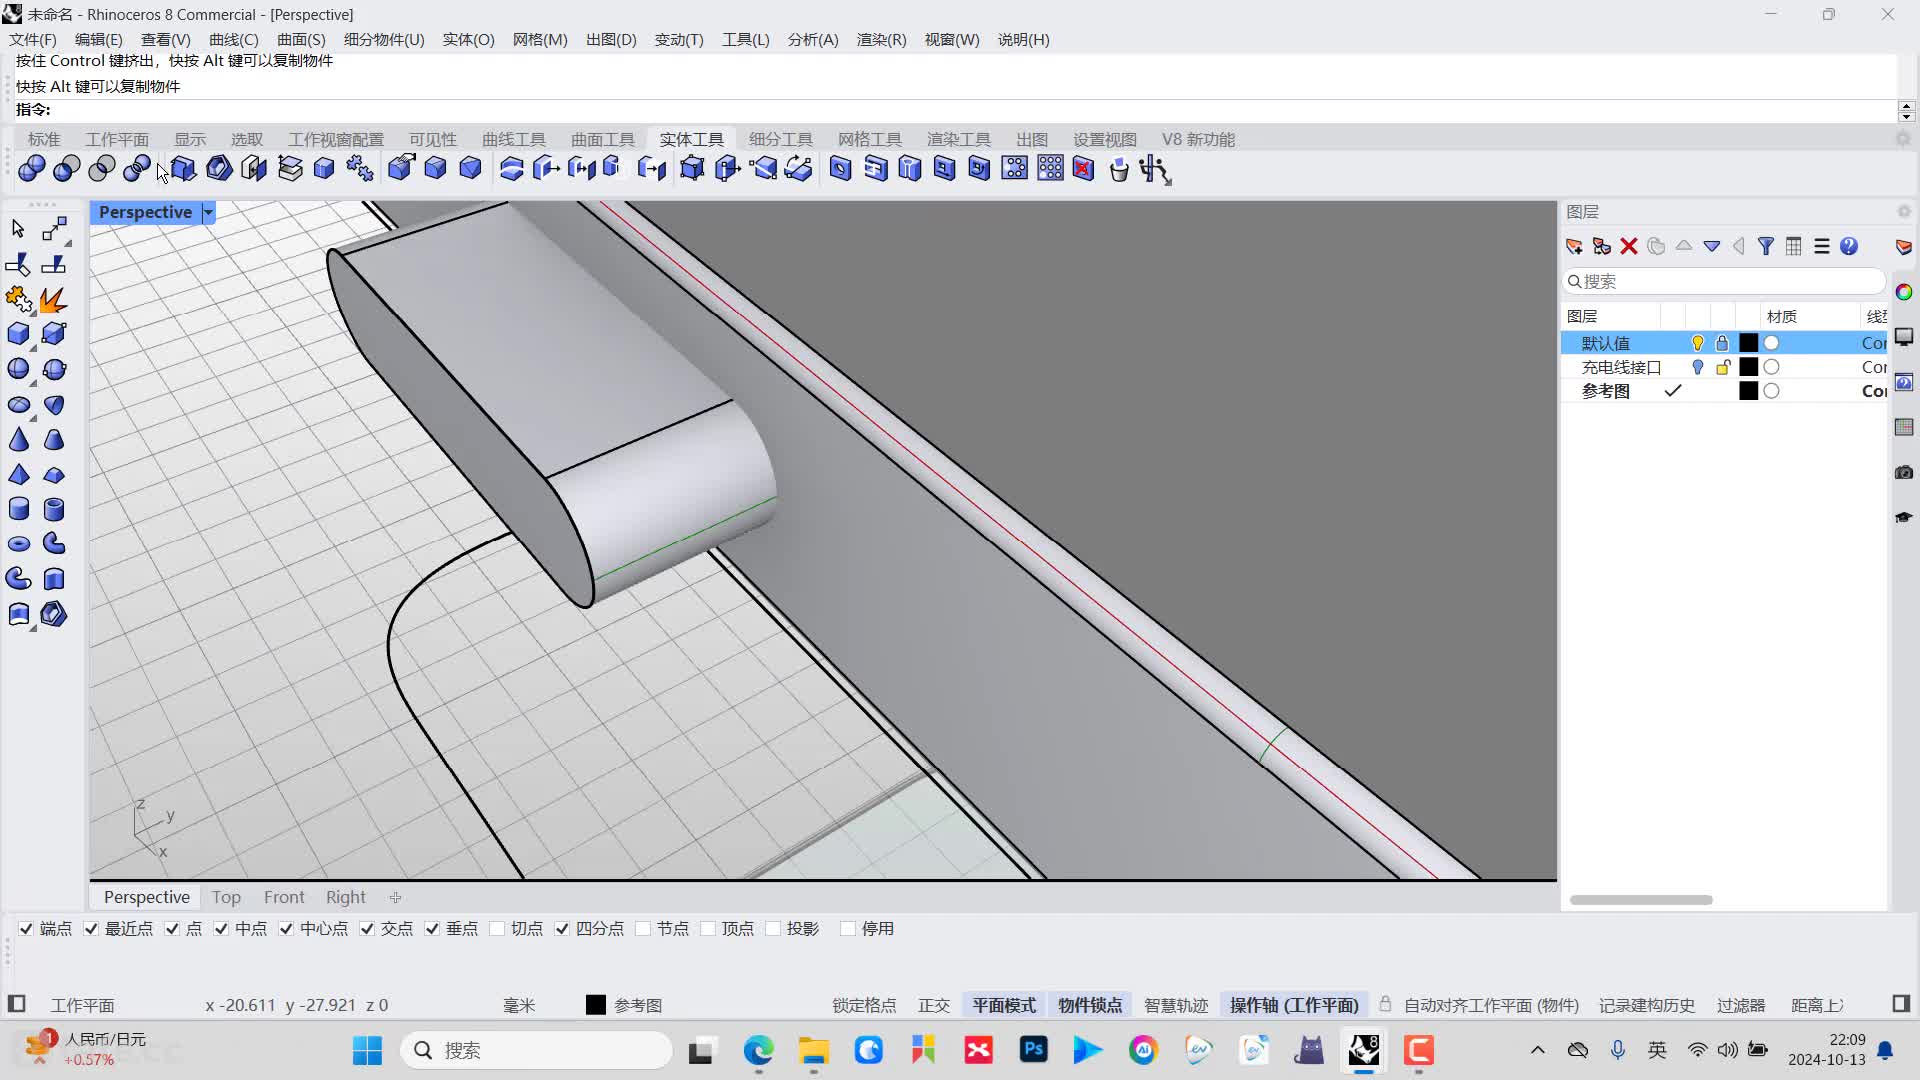The height and width of the screenshot is (1080, 1920).
Task: Select the Cone solid tool in sidebar
Action: pos(18,439)
